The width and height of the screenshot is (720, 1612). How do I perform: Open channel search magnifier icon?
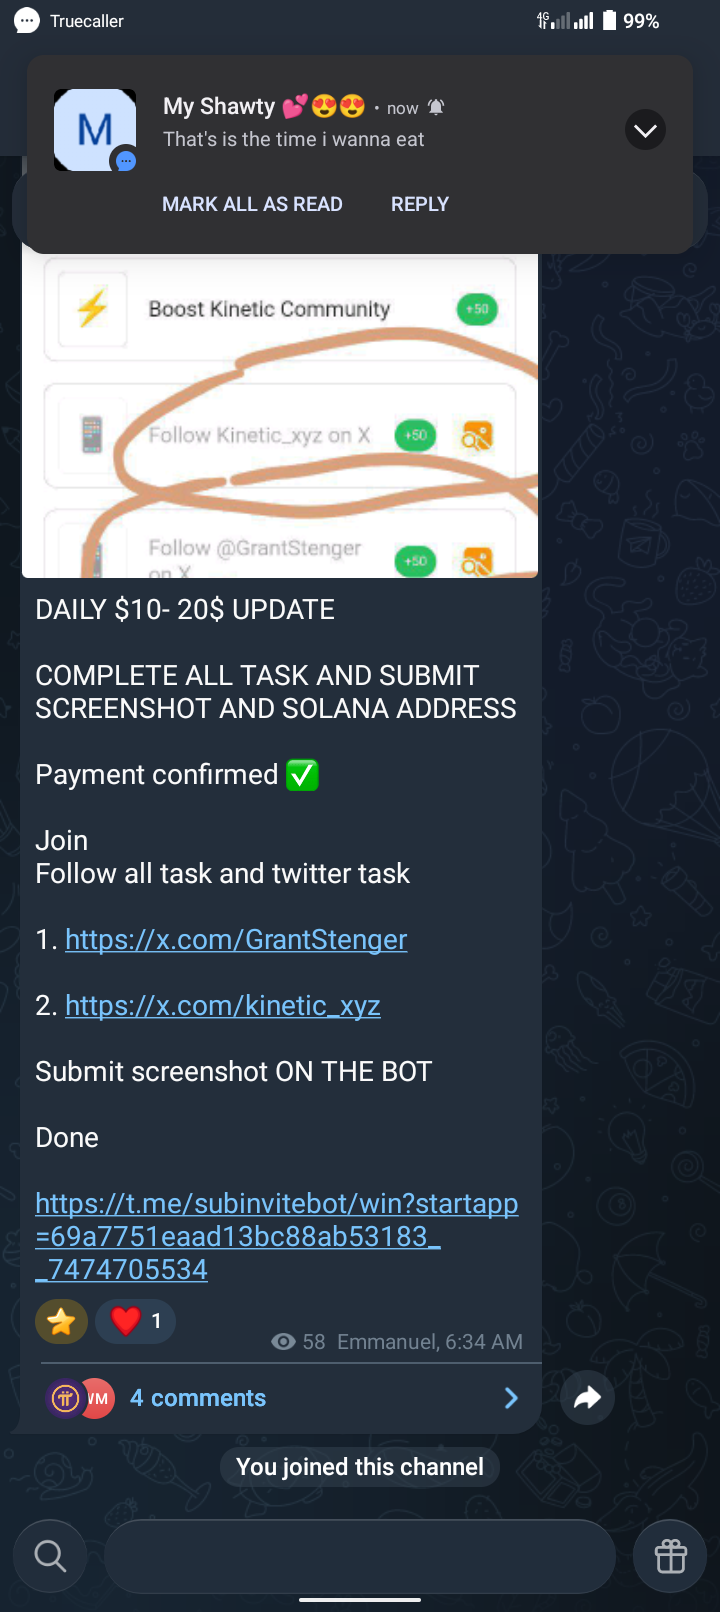pos(50,1556)
